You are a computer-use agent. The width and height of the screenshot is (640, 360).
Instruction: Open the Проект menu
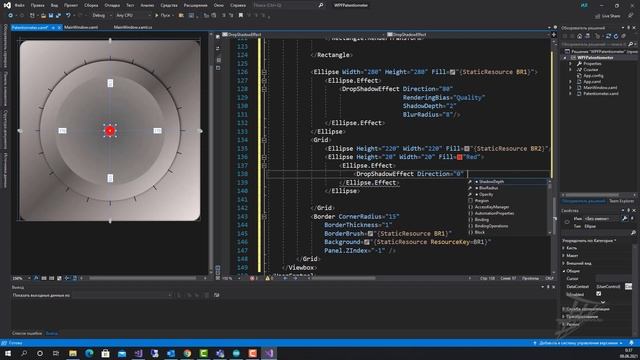click(x=71, y=5)
